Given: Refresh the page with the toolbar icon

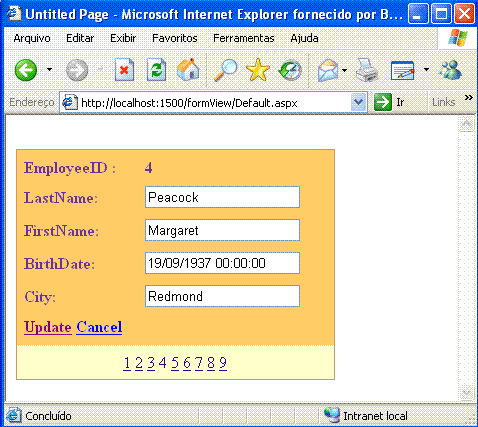Looking at the screenshot, I should 156,70.
